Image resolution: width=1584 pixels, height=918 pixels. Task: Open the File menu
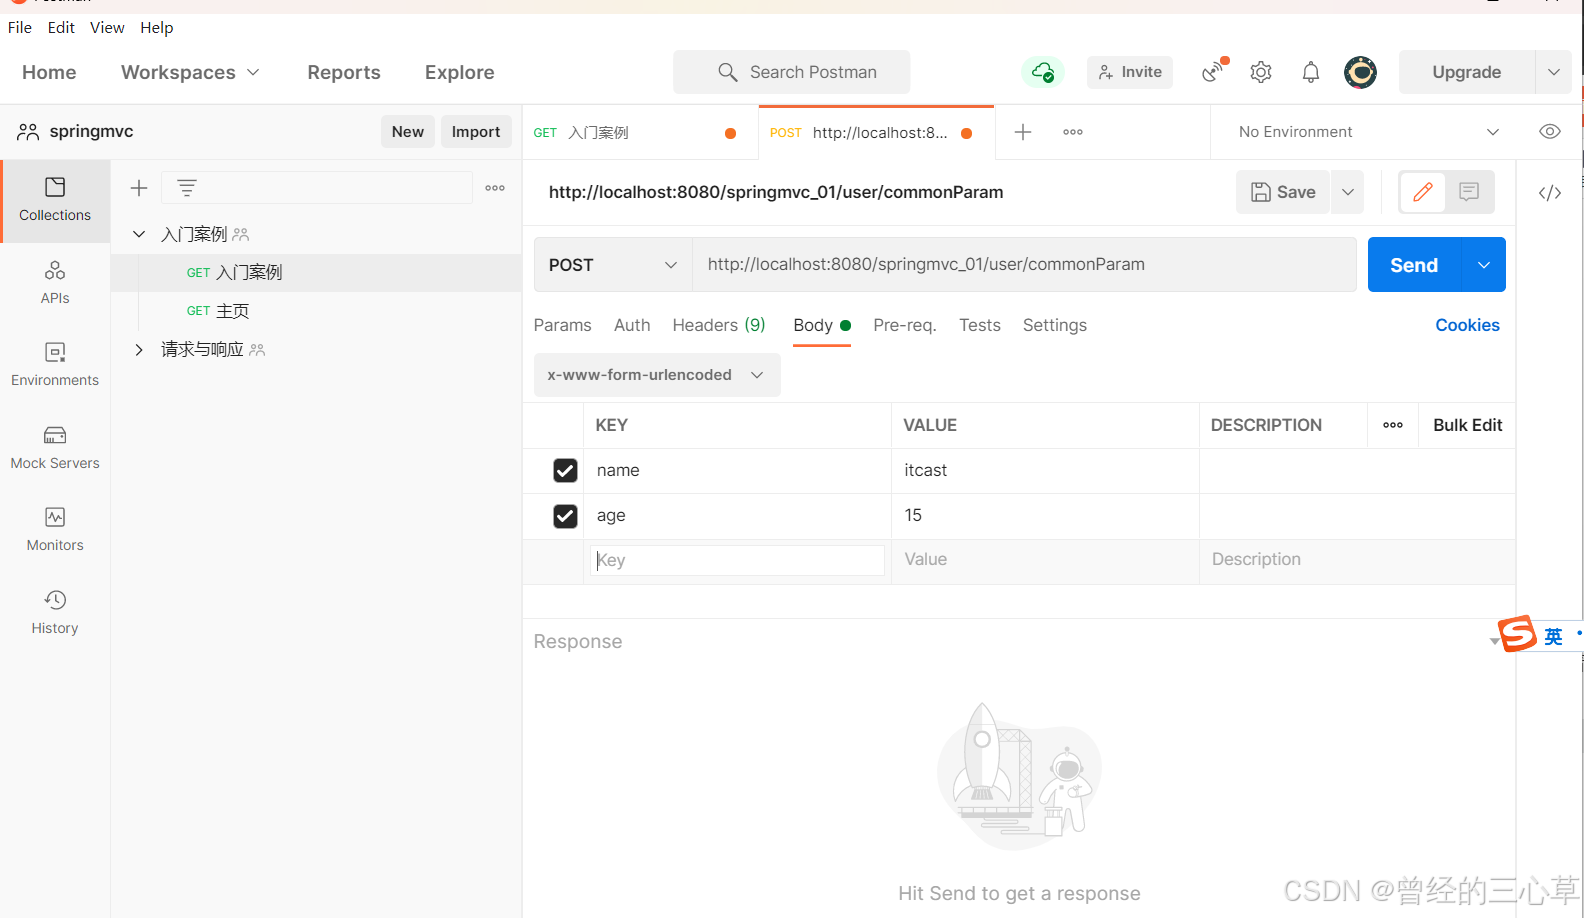[x=20, y=27]
